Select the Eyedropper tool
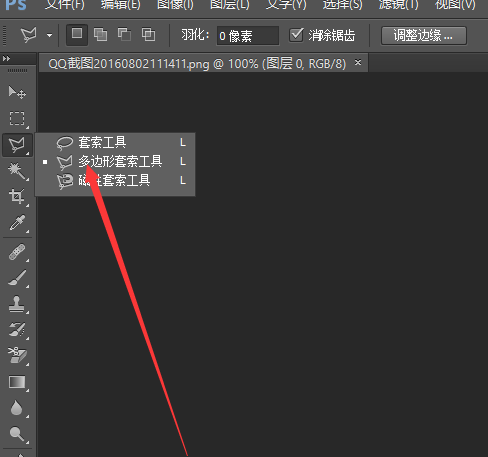This screenshot has width=488, height=457. [17, 223]
